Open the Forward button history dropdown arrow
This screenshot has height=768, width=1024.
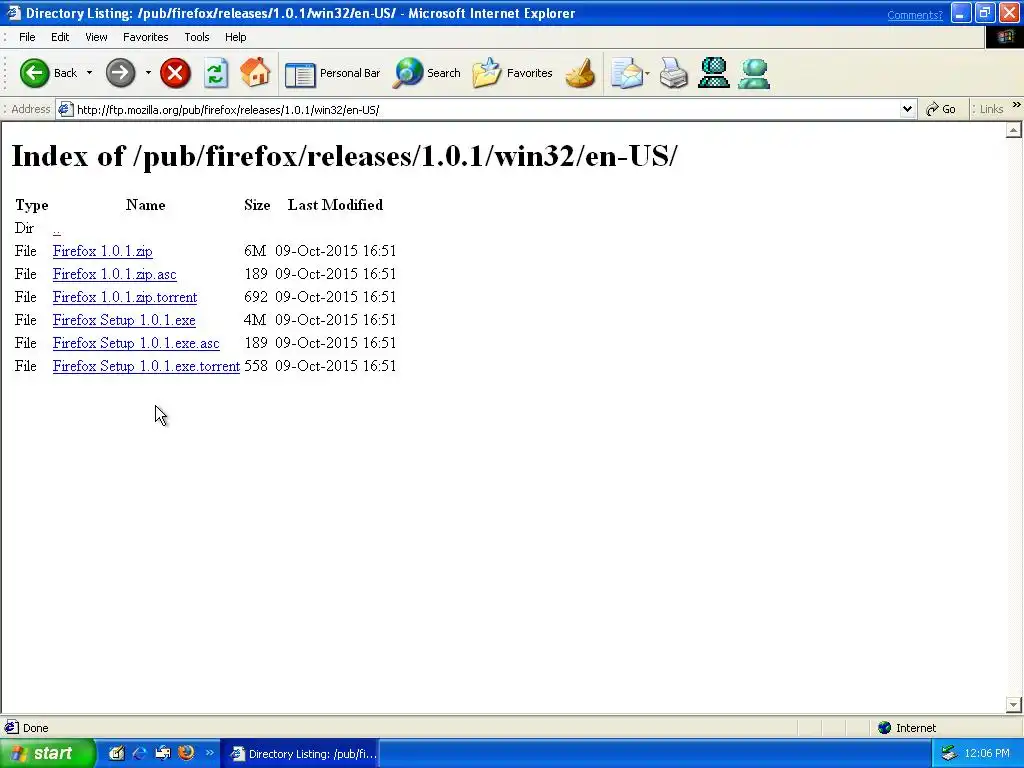[148, 72]
